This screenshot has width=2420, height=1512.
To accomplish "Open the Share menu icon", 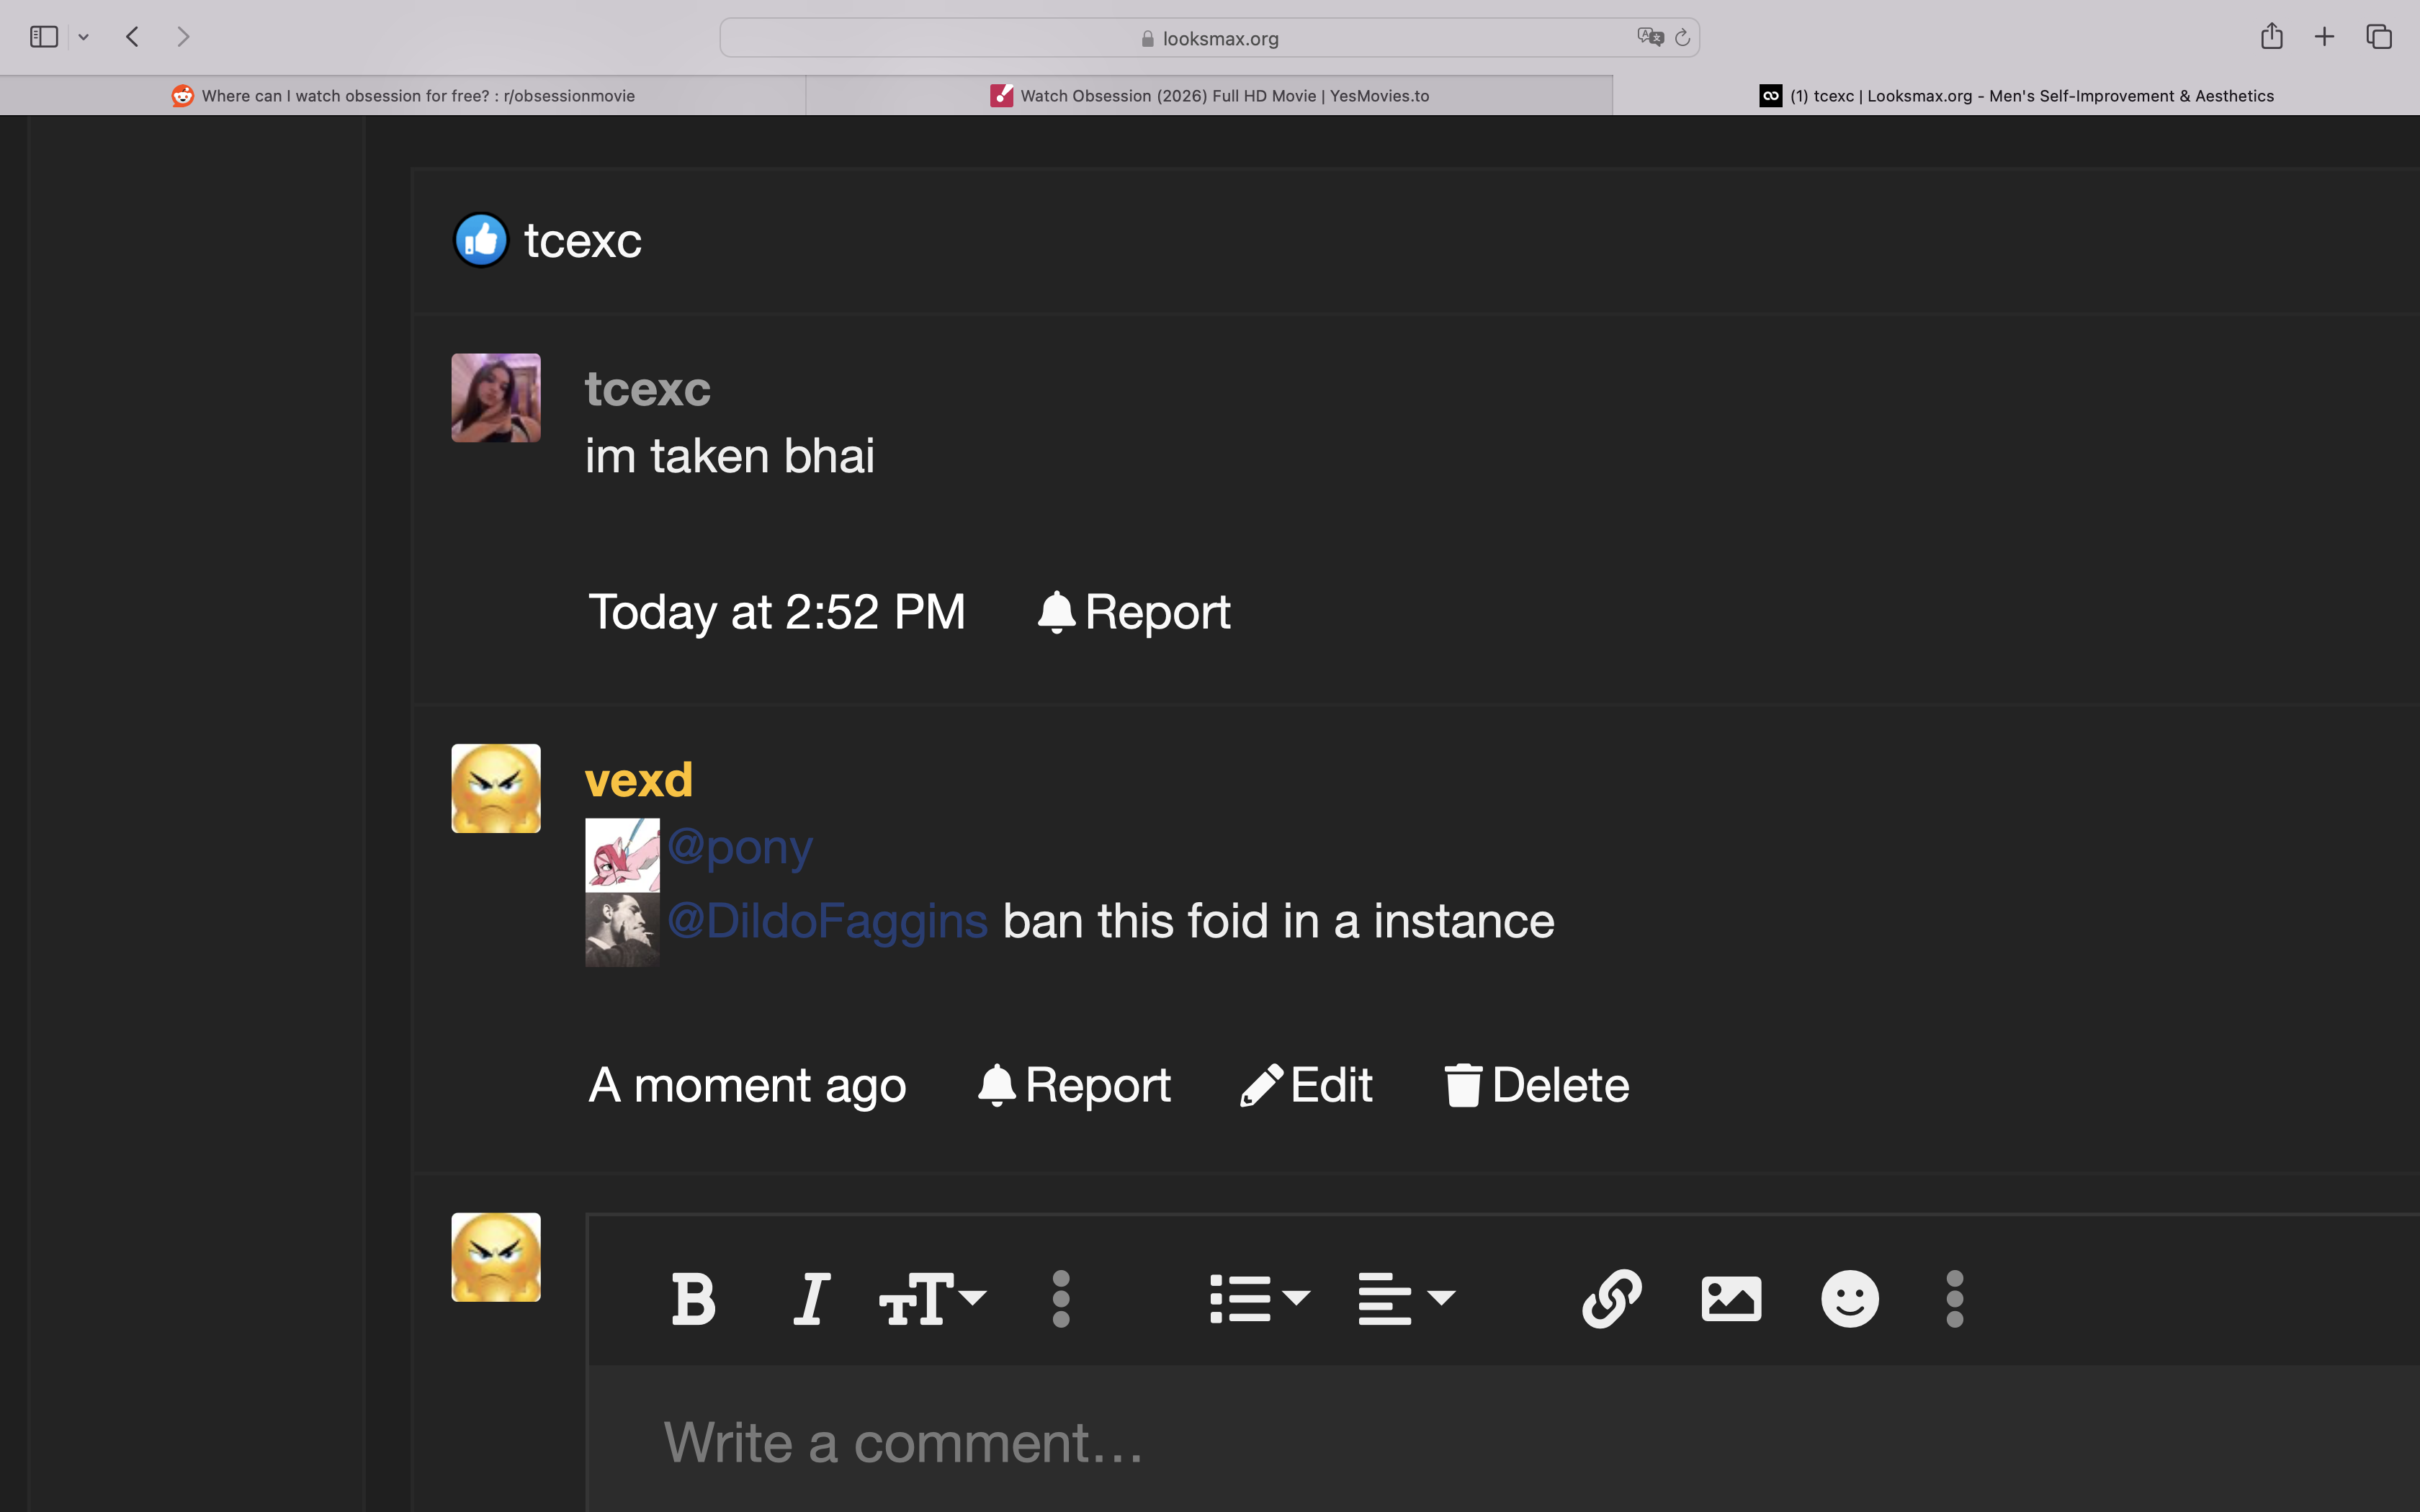I will [x=2271, y=36].
